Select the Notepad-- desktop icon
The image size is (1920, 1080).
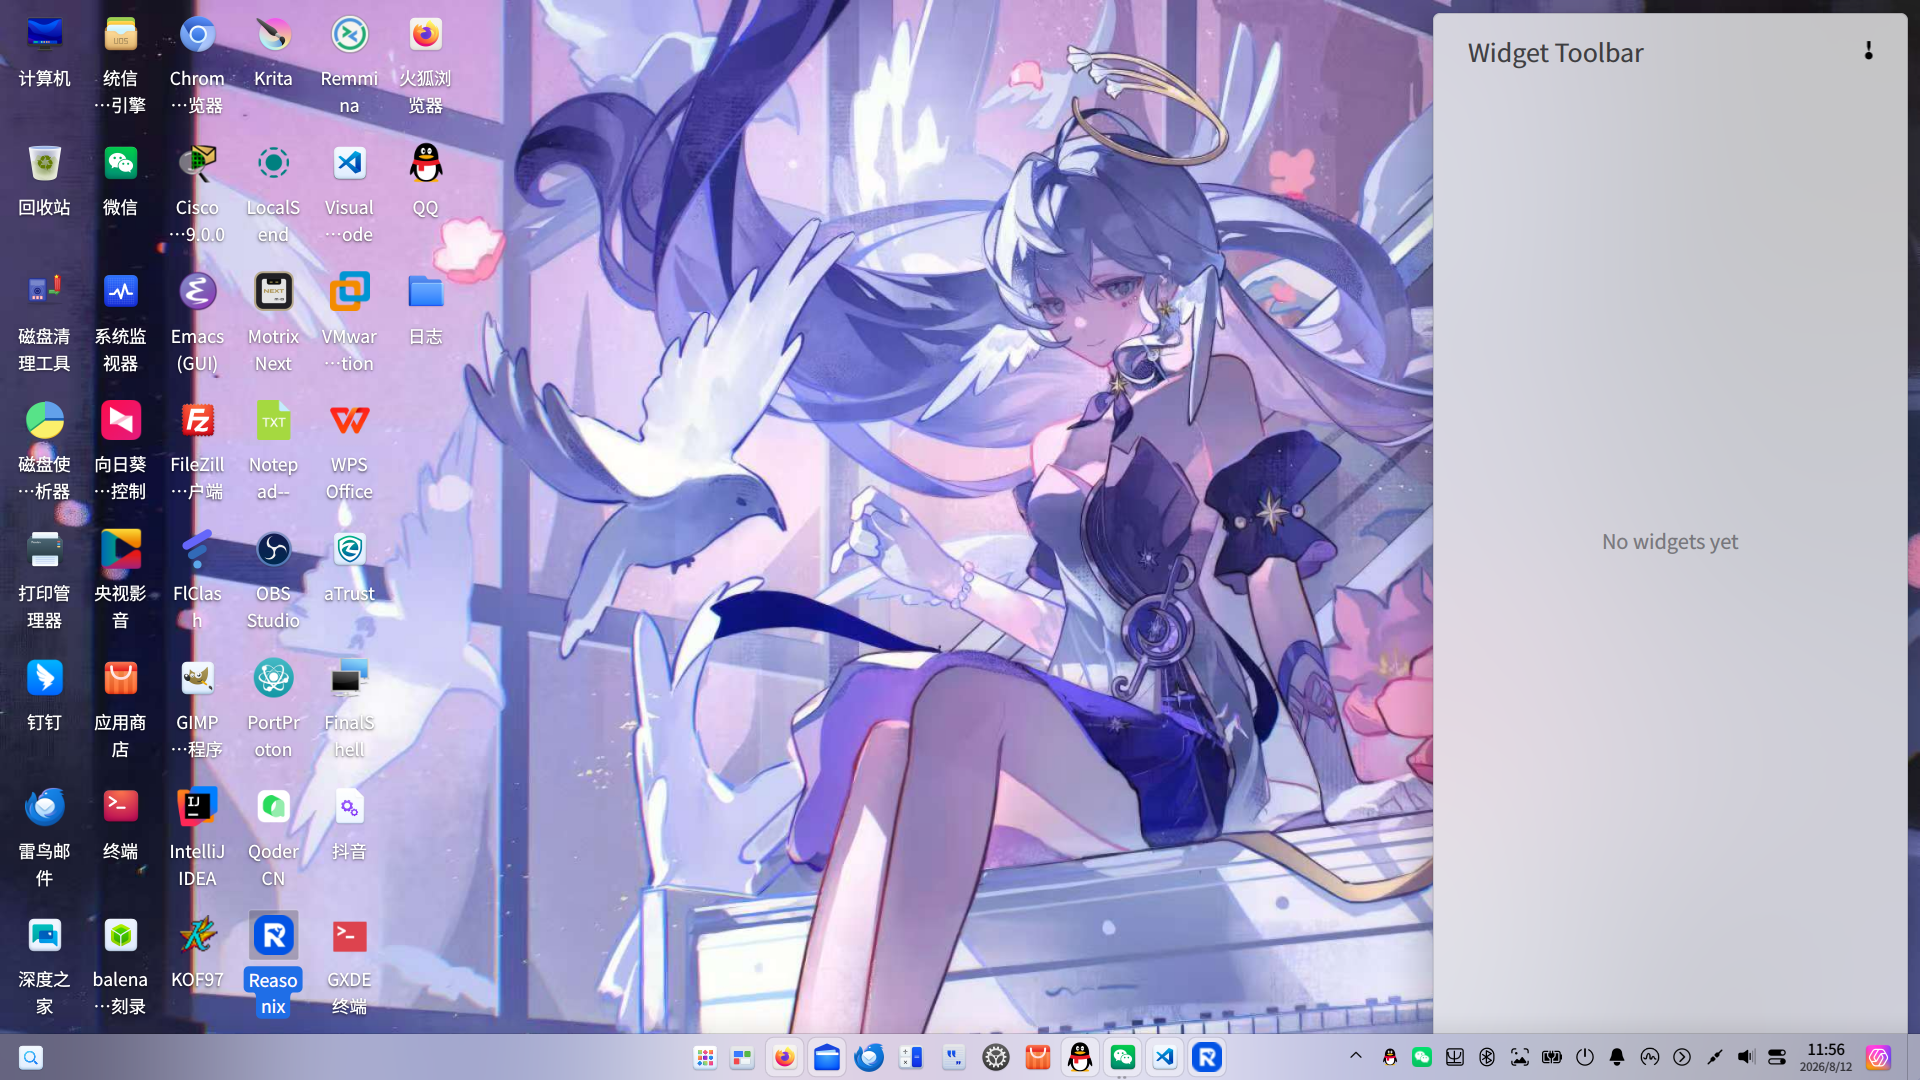(x=273, y=420)
